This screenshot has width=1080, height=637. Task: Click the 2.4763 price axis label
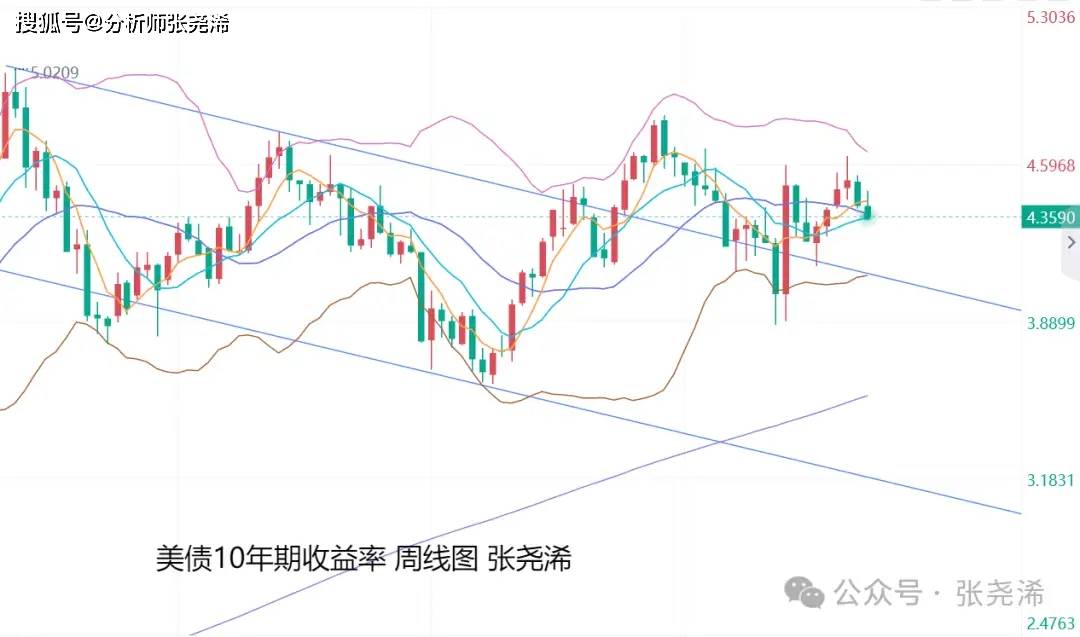click(1050, 624)
